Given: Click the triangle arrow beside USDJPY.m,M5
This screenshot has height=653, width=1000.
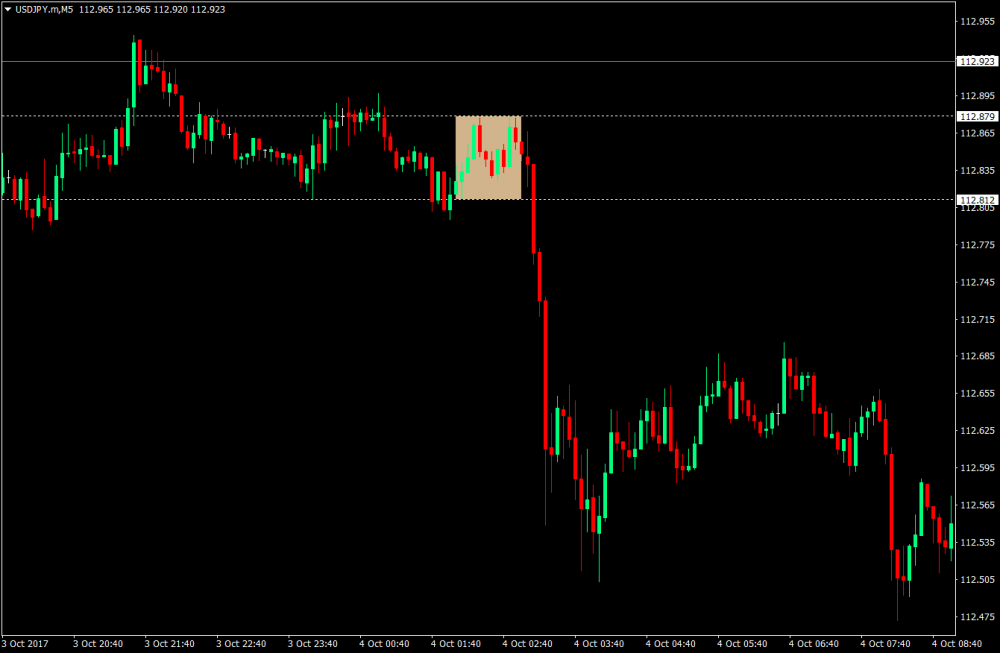Looking at the screenshot, I should 7,9.
